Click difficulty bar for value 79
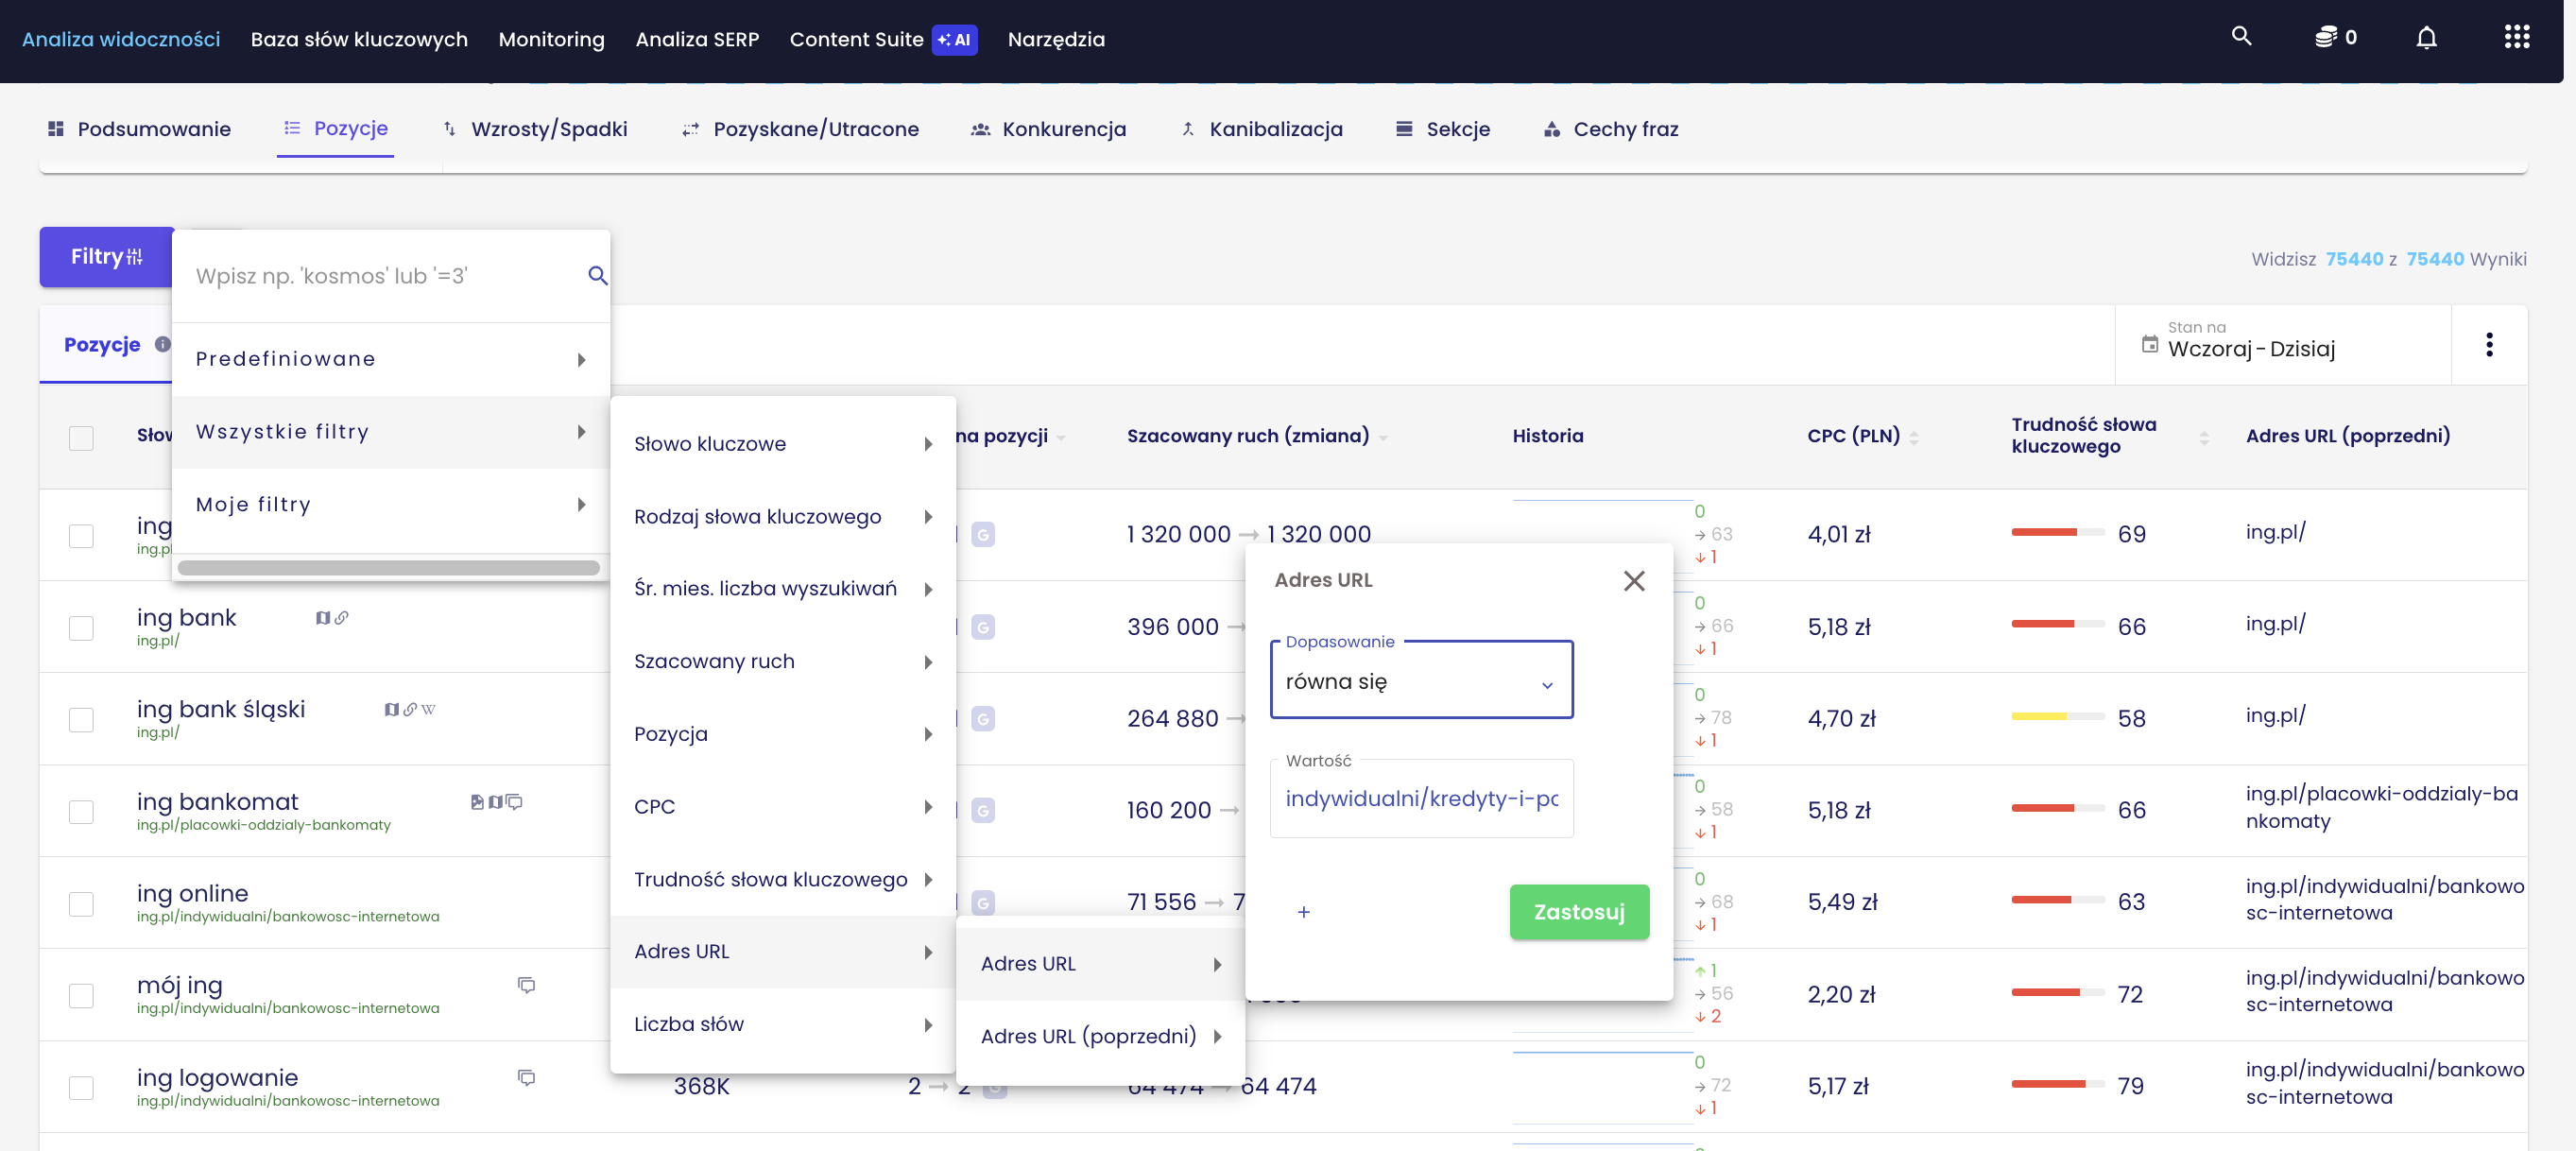 click(2056, 1085)
